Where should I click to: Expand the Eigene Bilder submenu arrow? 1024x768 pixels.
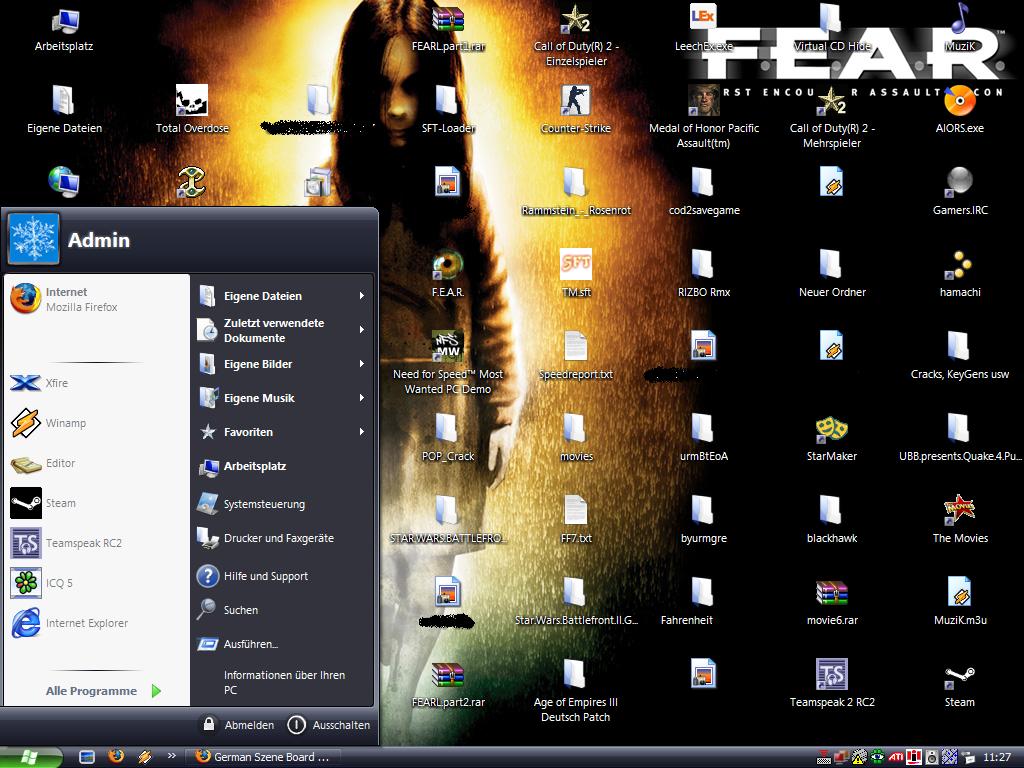tap(362, 364)
